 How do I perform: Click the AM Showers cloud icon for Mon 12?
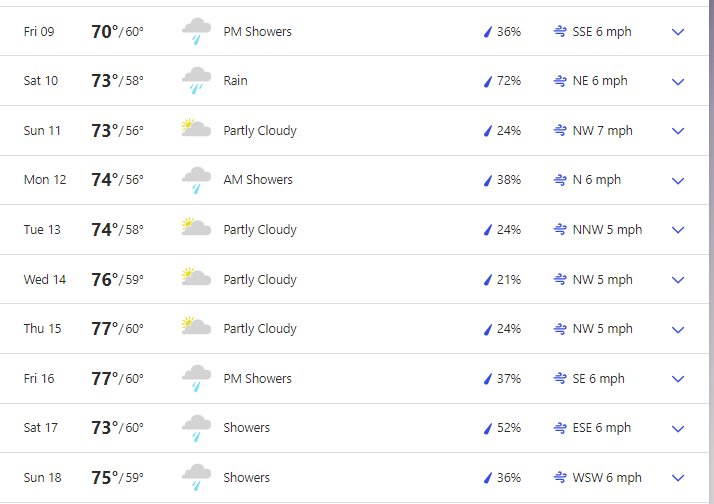pyautogui.click(x=196, y=180)
